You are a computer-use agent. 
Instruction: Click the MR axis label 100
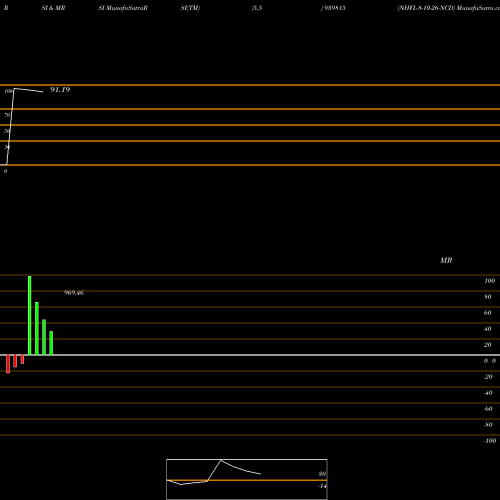click(489, 281)
